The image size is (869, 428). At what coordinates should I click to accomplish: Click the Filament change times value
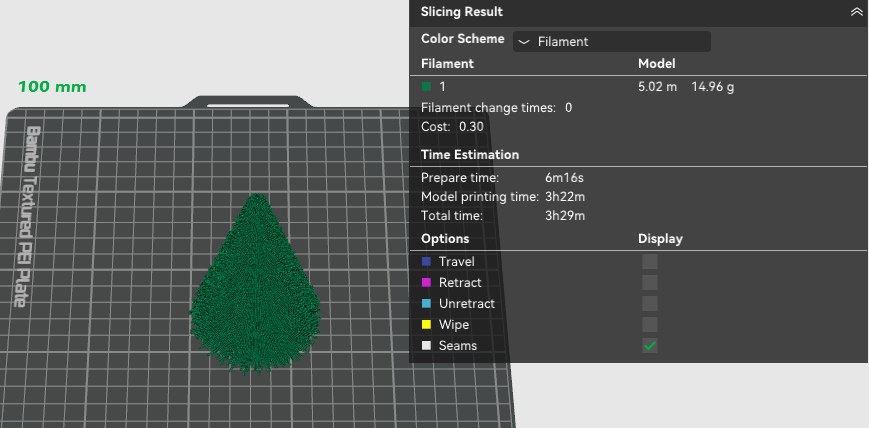coord(569,108)
